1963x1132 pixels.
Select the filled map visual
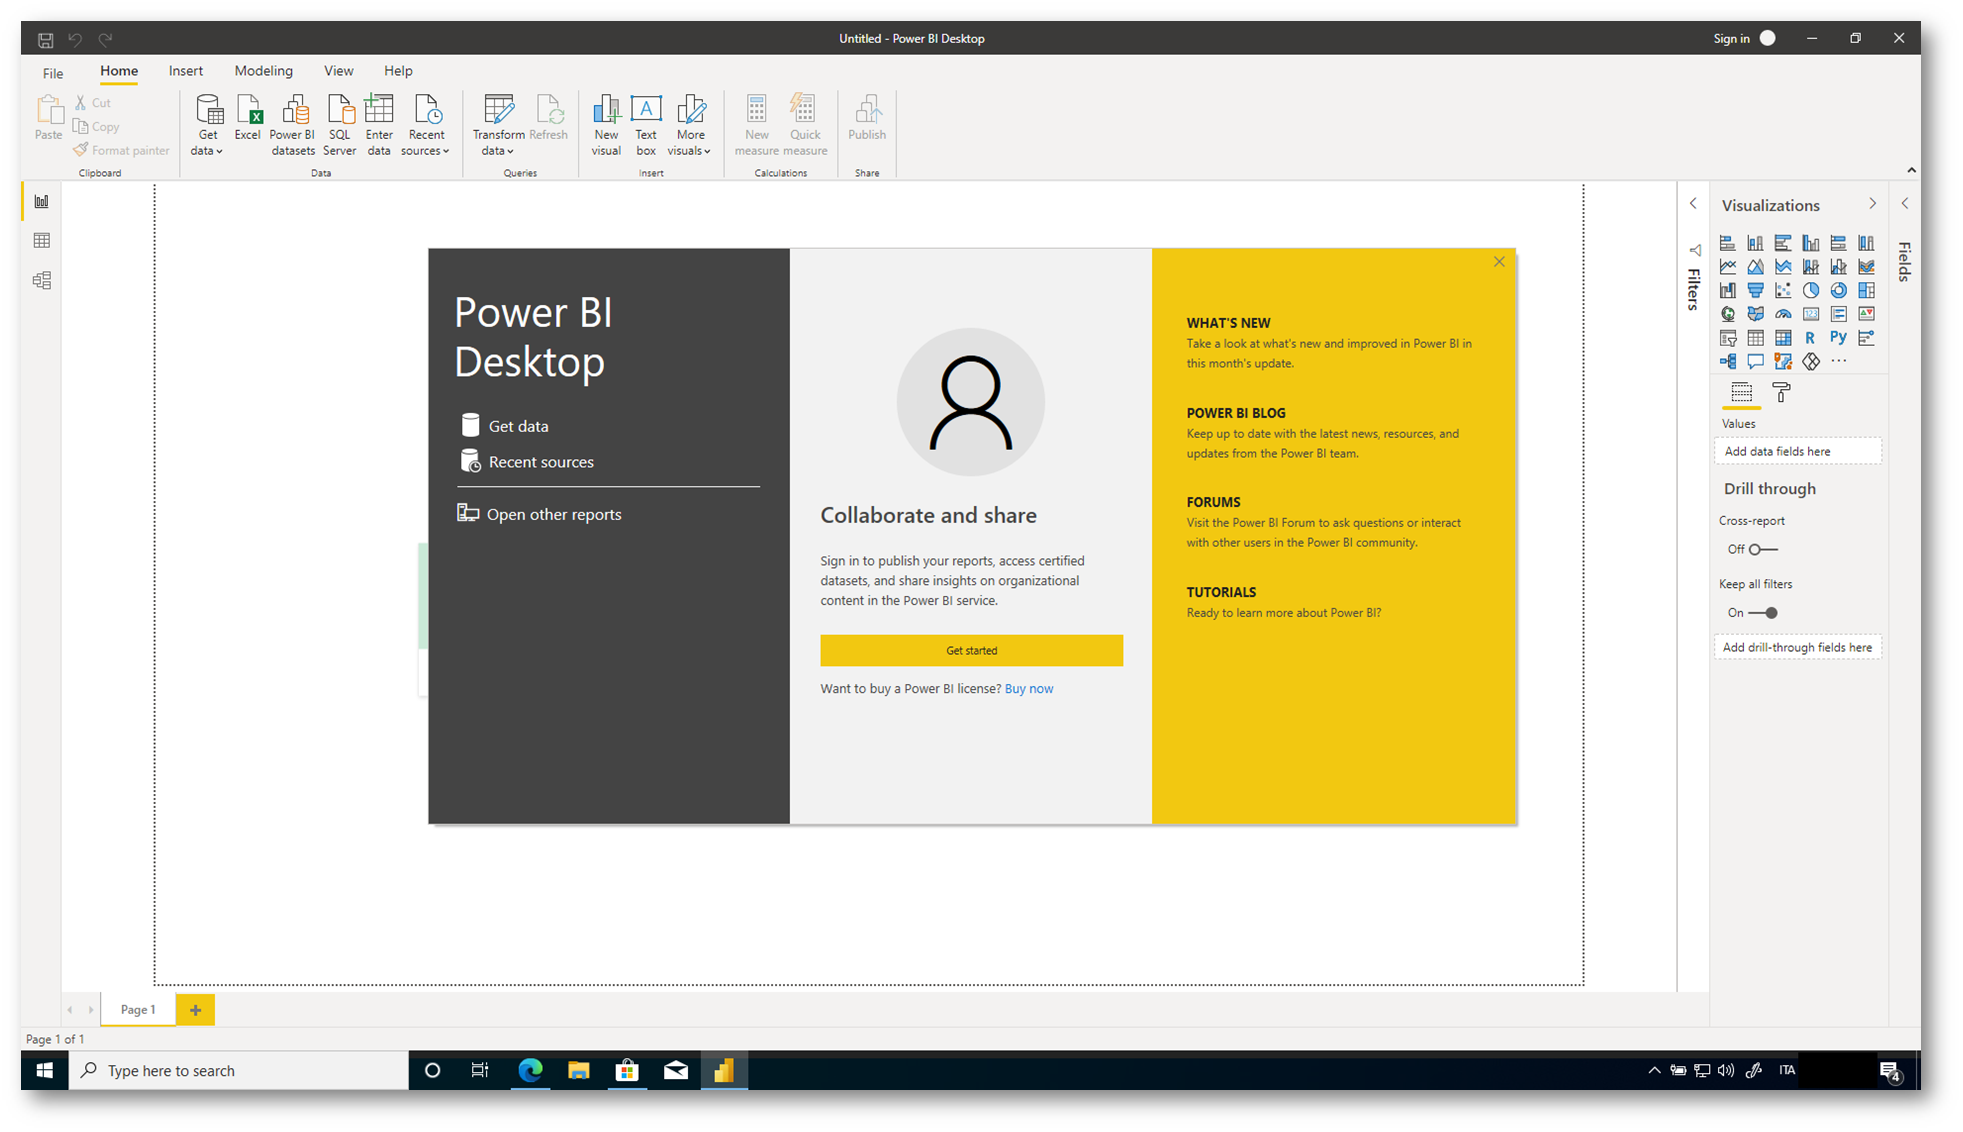(1755, 314)
